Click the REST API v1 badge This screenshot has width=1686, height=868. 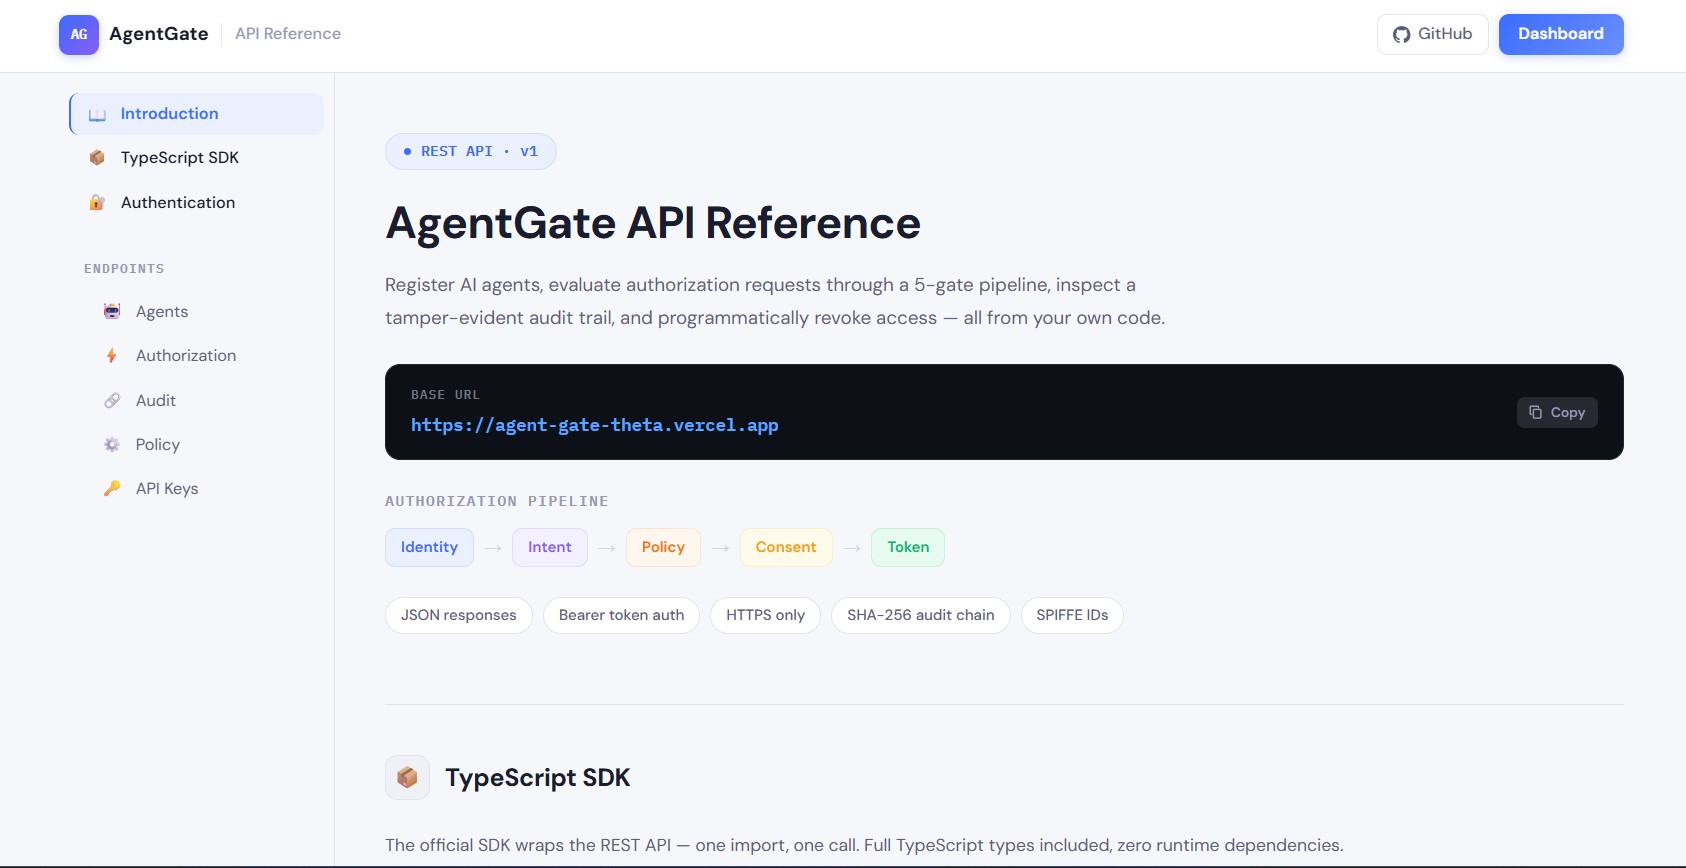coord(471,152)
